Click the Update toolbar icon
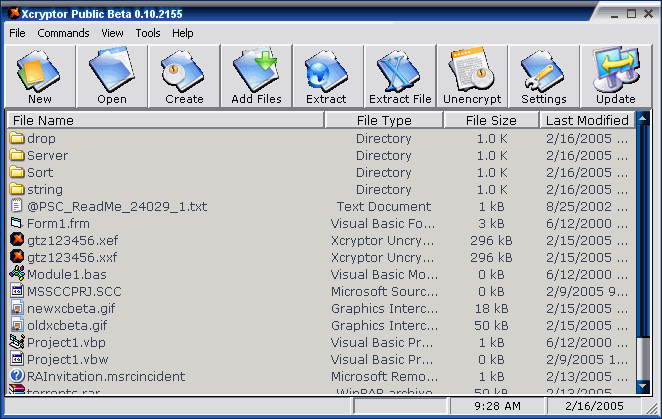 coord(616,76)
